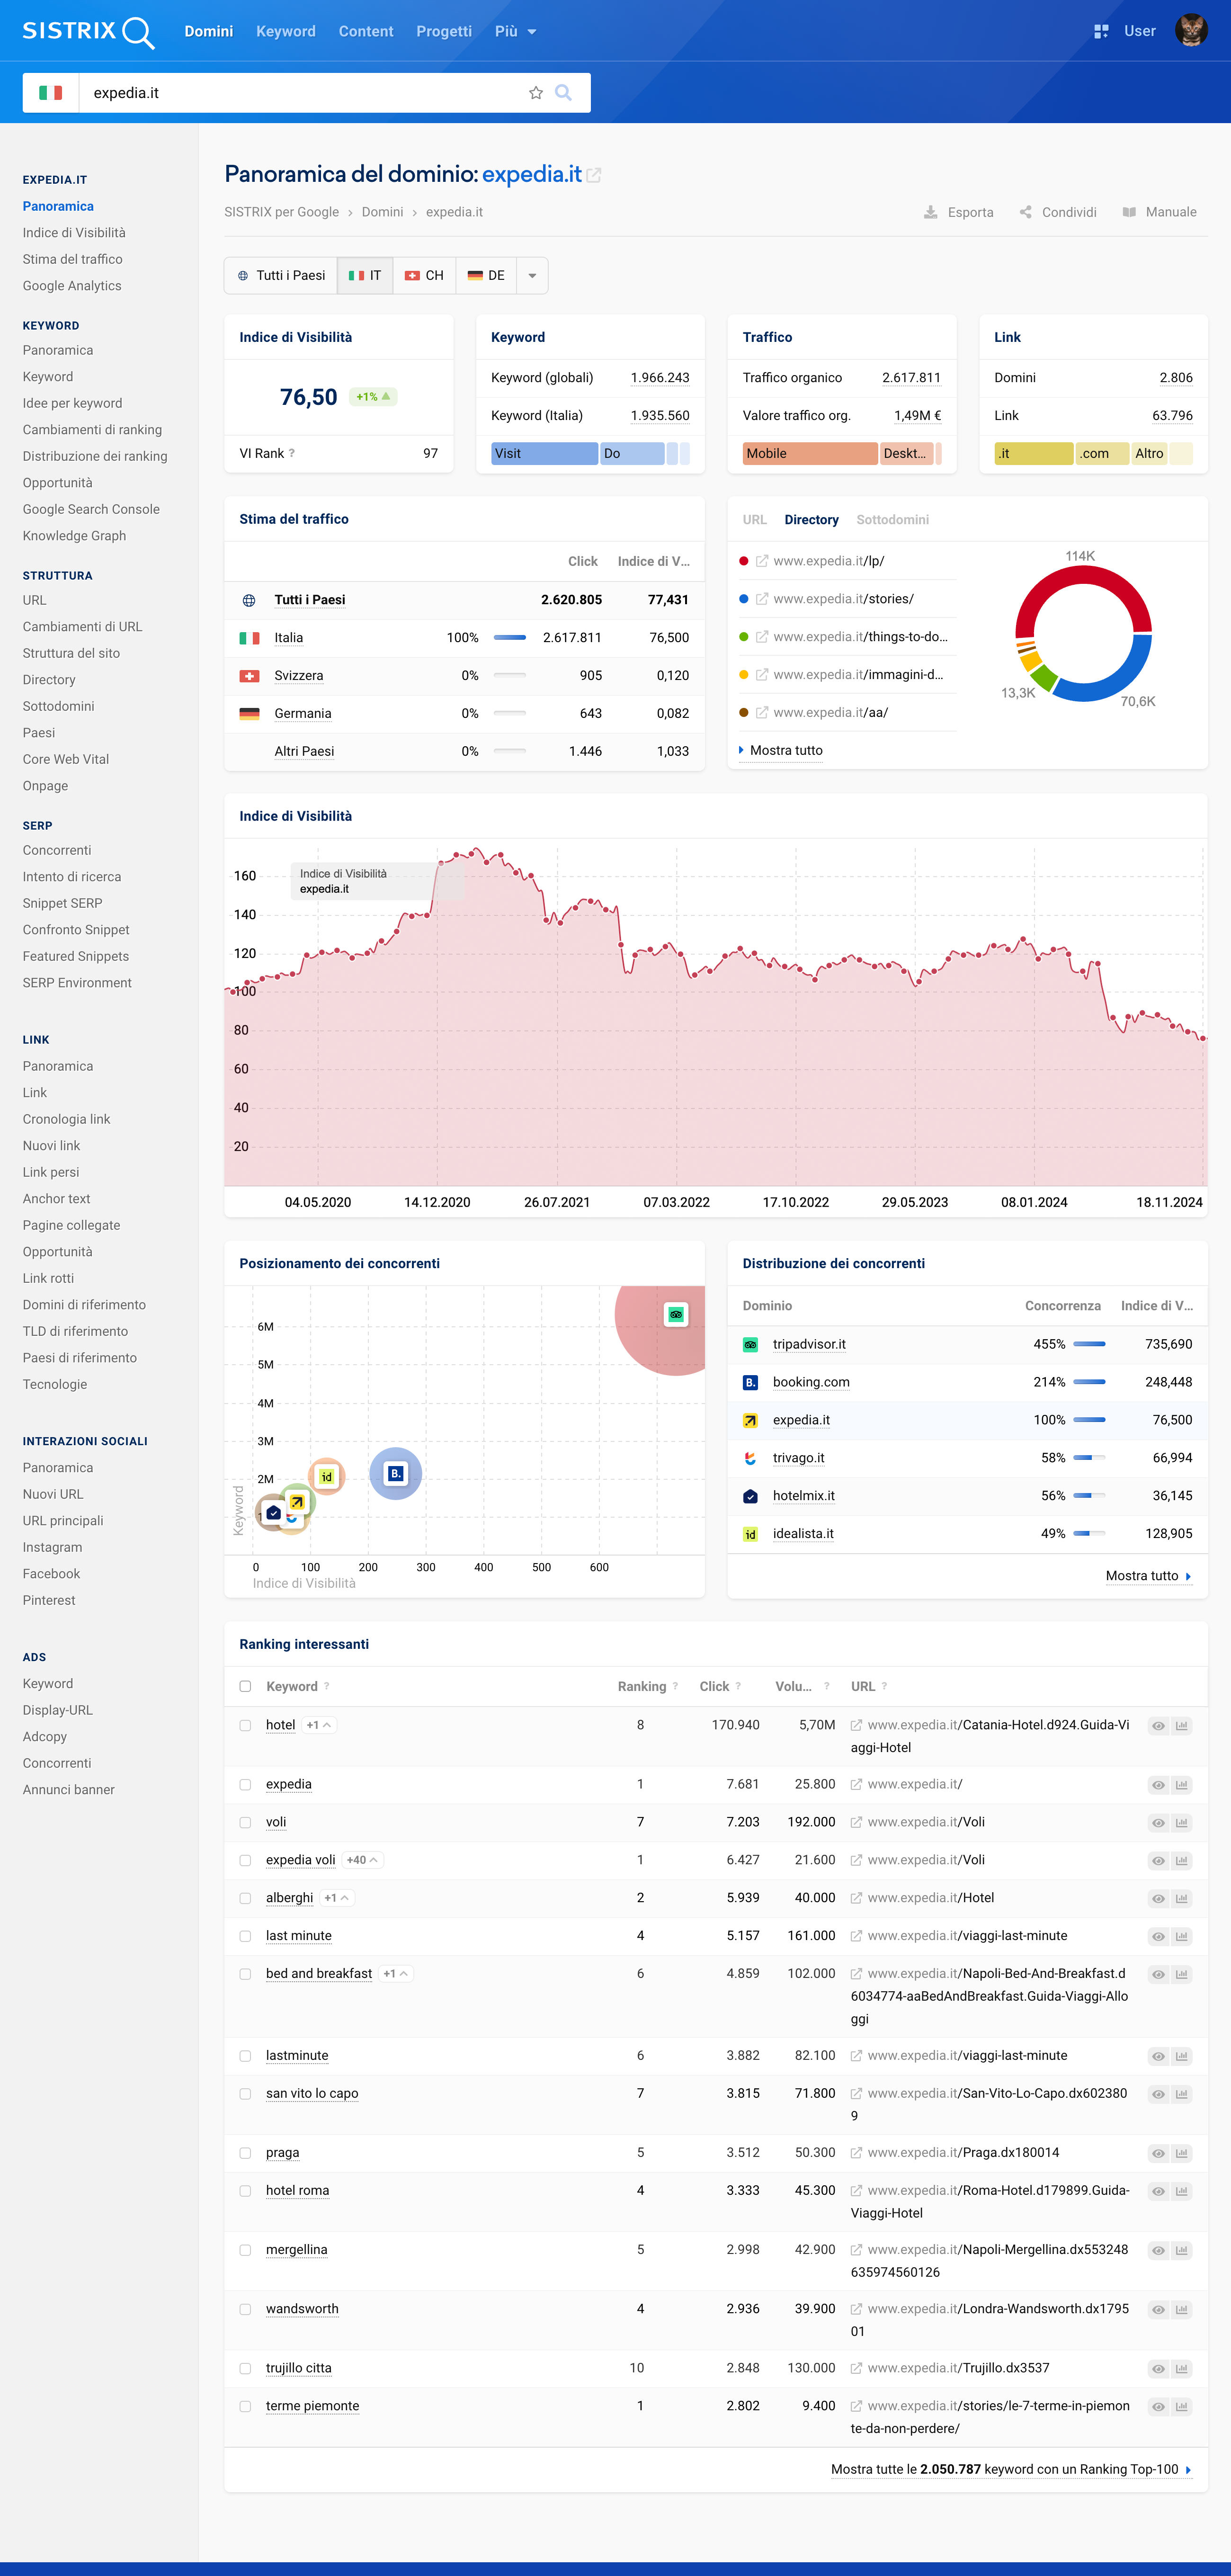Viewport: 1231px width, 2576px height.
Task: Expand bed and breakfast +1 variants
Action: pyautogui.click(x=396, y=1974)
